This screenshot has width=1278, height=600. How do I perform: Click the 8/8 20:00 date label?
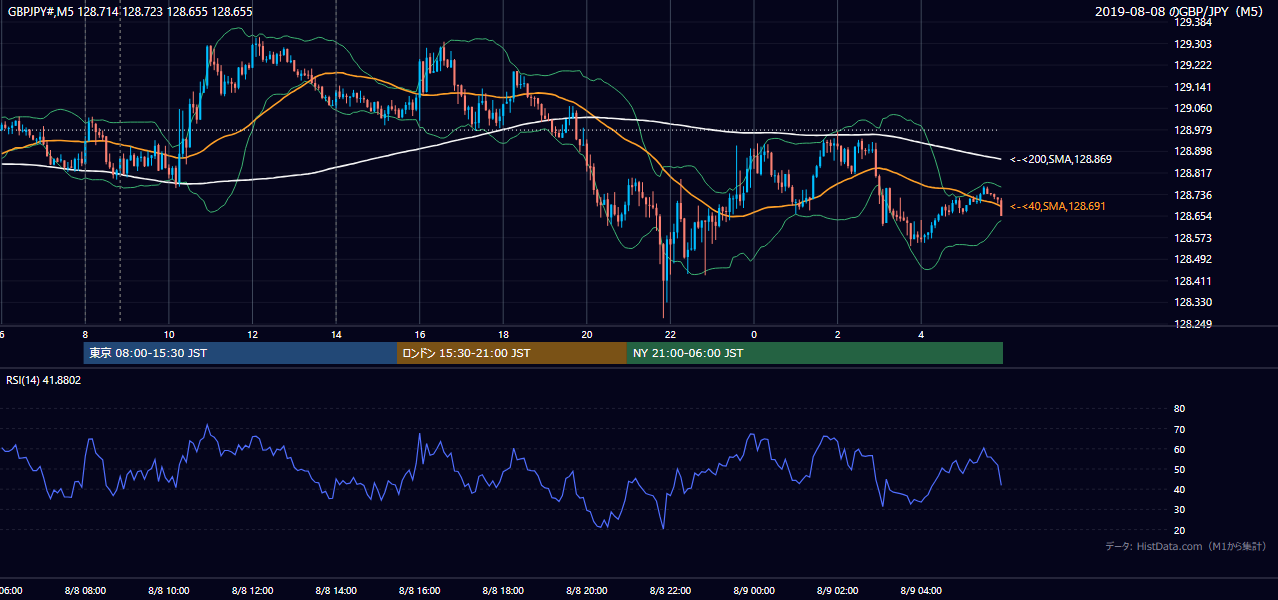click(587, 591)
